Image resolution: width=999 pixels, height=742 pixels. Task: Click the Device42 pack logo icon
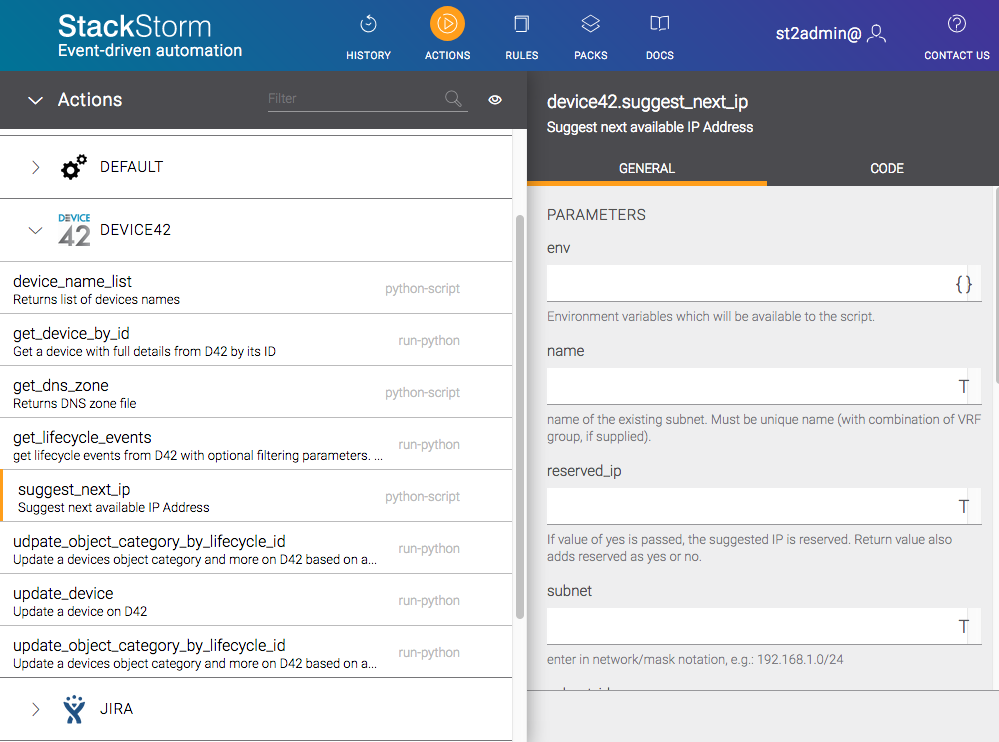click(x=75, y=230)
